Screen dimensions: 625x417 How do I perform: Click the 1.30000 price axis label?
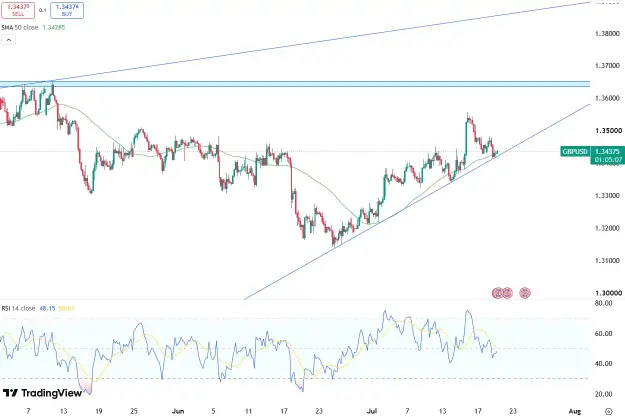tap(609, 293)
